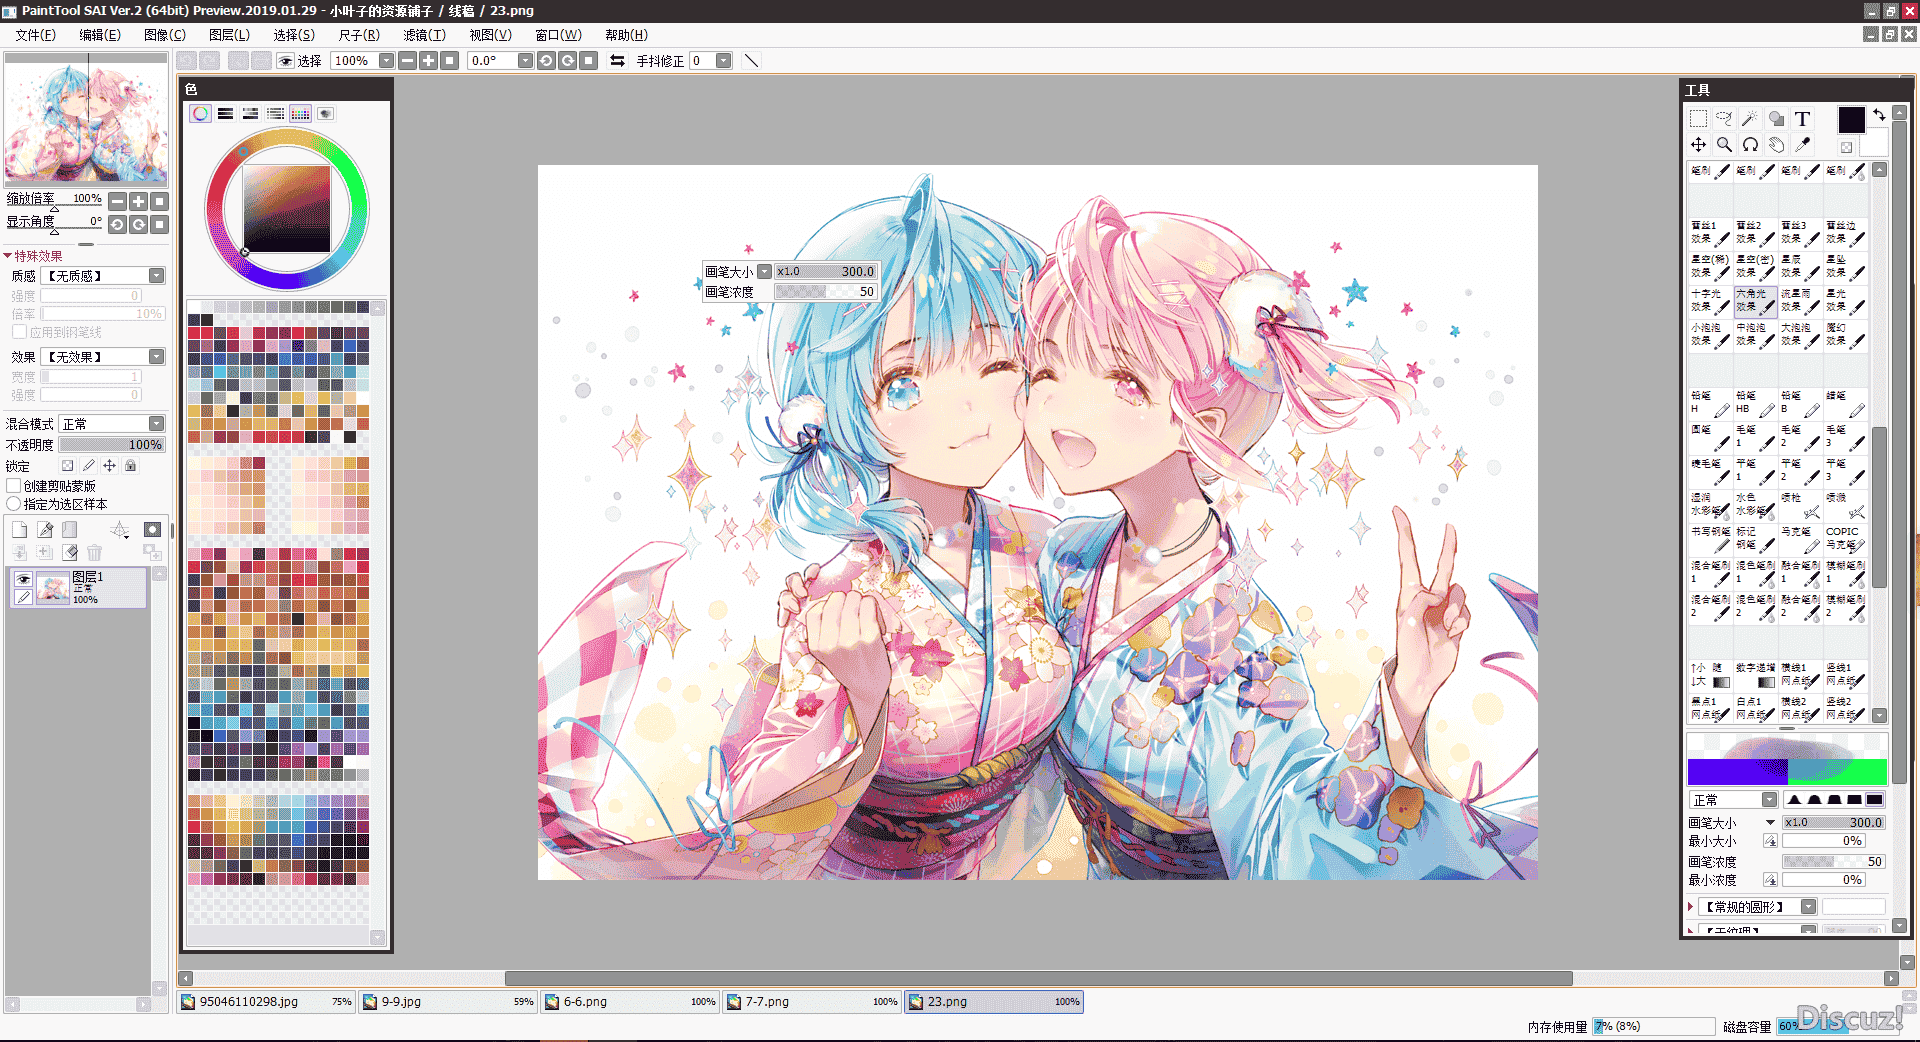Click the foreground color swatch
1920x1042 pixels.
pyautogui.click(x=1851, y=120)
